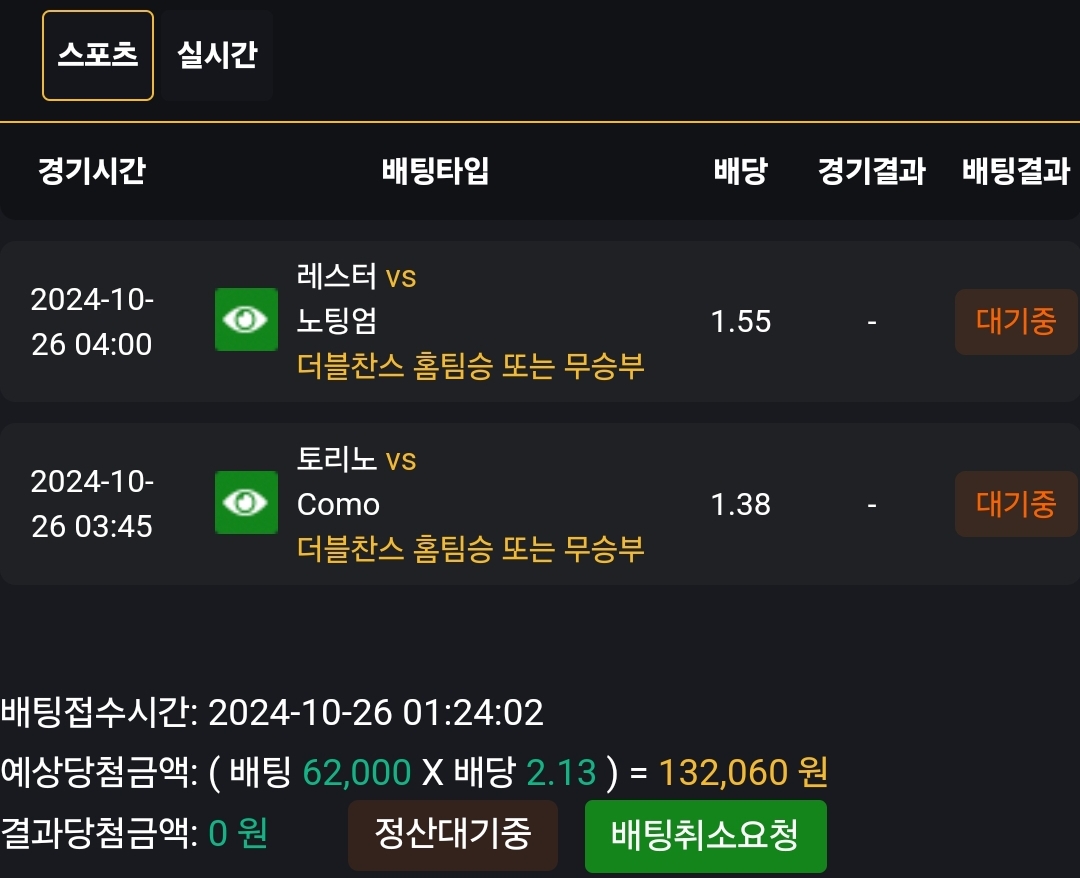Select the 배팅타입 column header
Viewport: 1080px width, 878px height.
coord(436,171)
